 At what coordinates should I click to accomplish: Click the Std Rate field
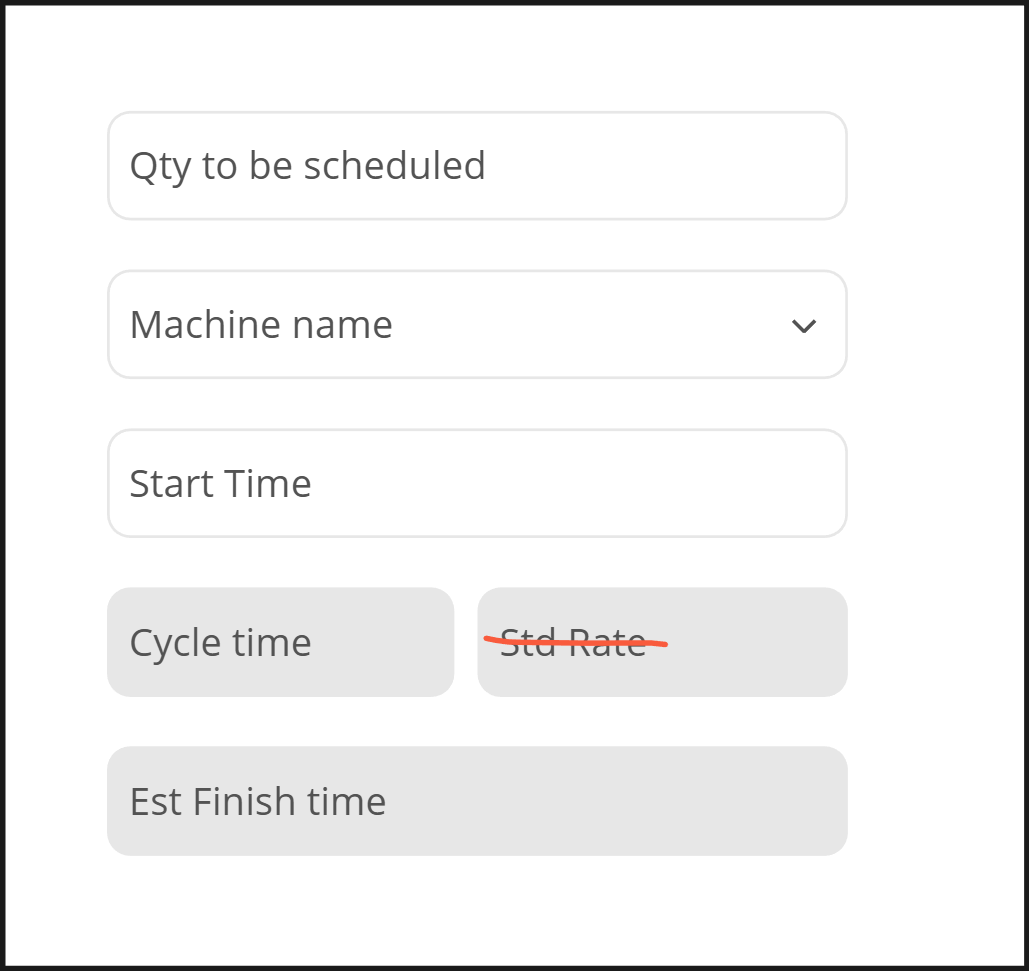pos(662,642)
